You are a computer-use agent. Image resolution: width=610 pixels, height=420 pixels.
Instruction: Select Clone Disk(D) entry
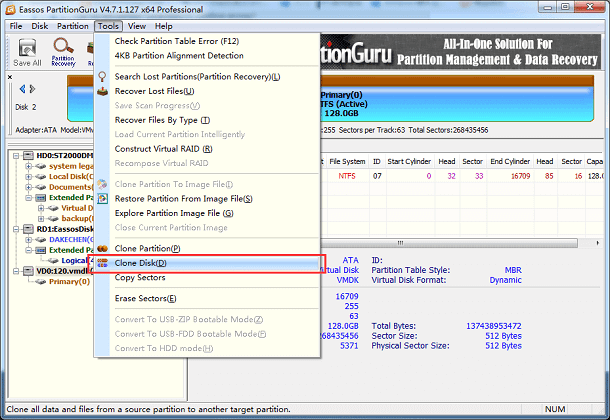coord(207,263)
